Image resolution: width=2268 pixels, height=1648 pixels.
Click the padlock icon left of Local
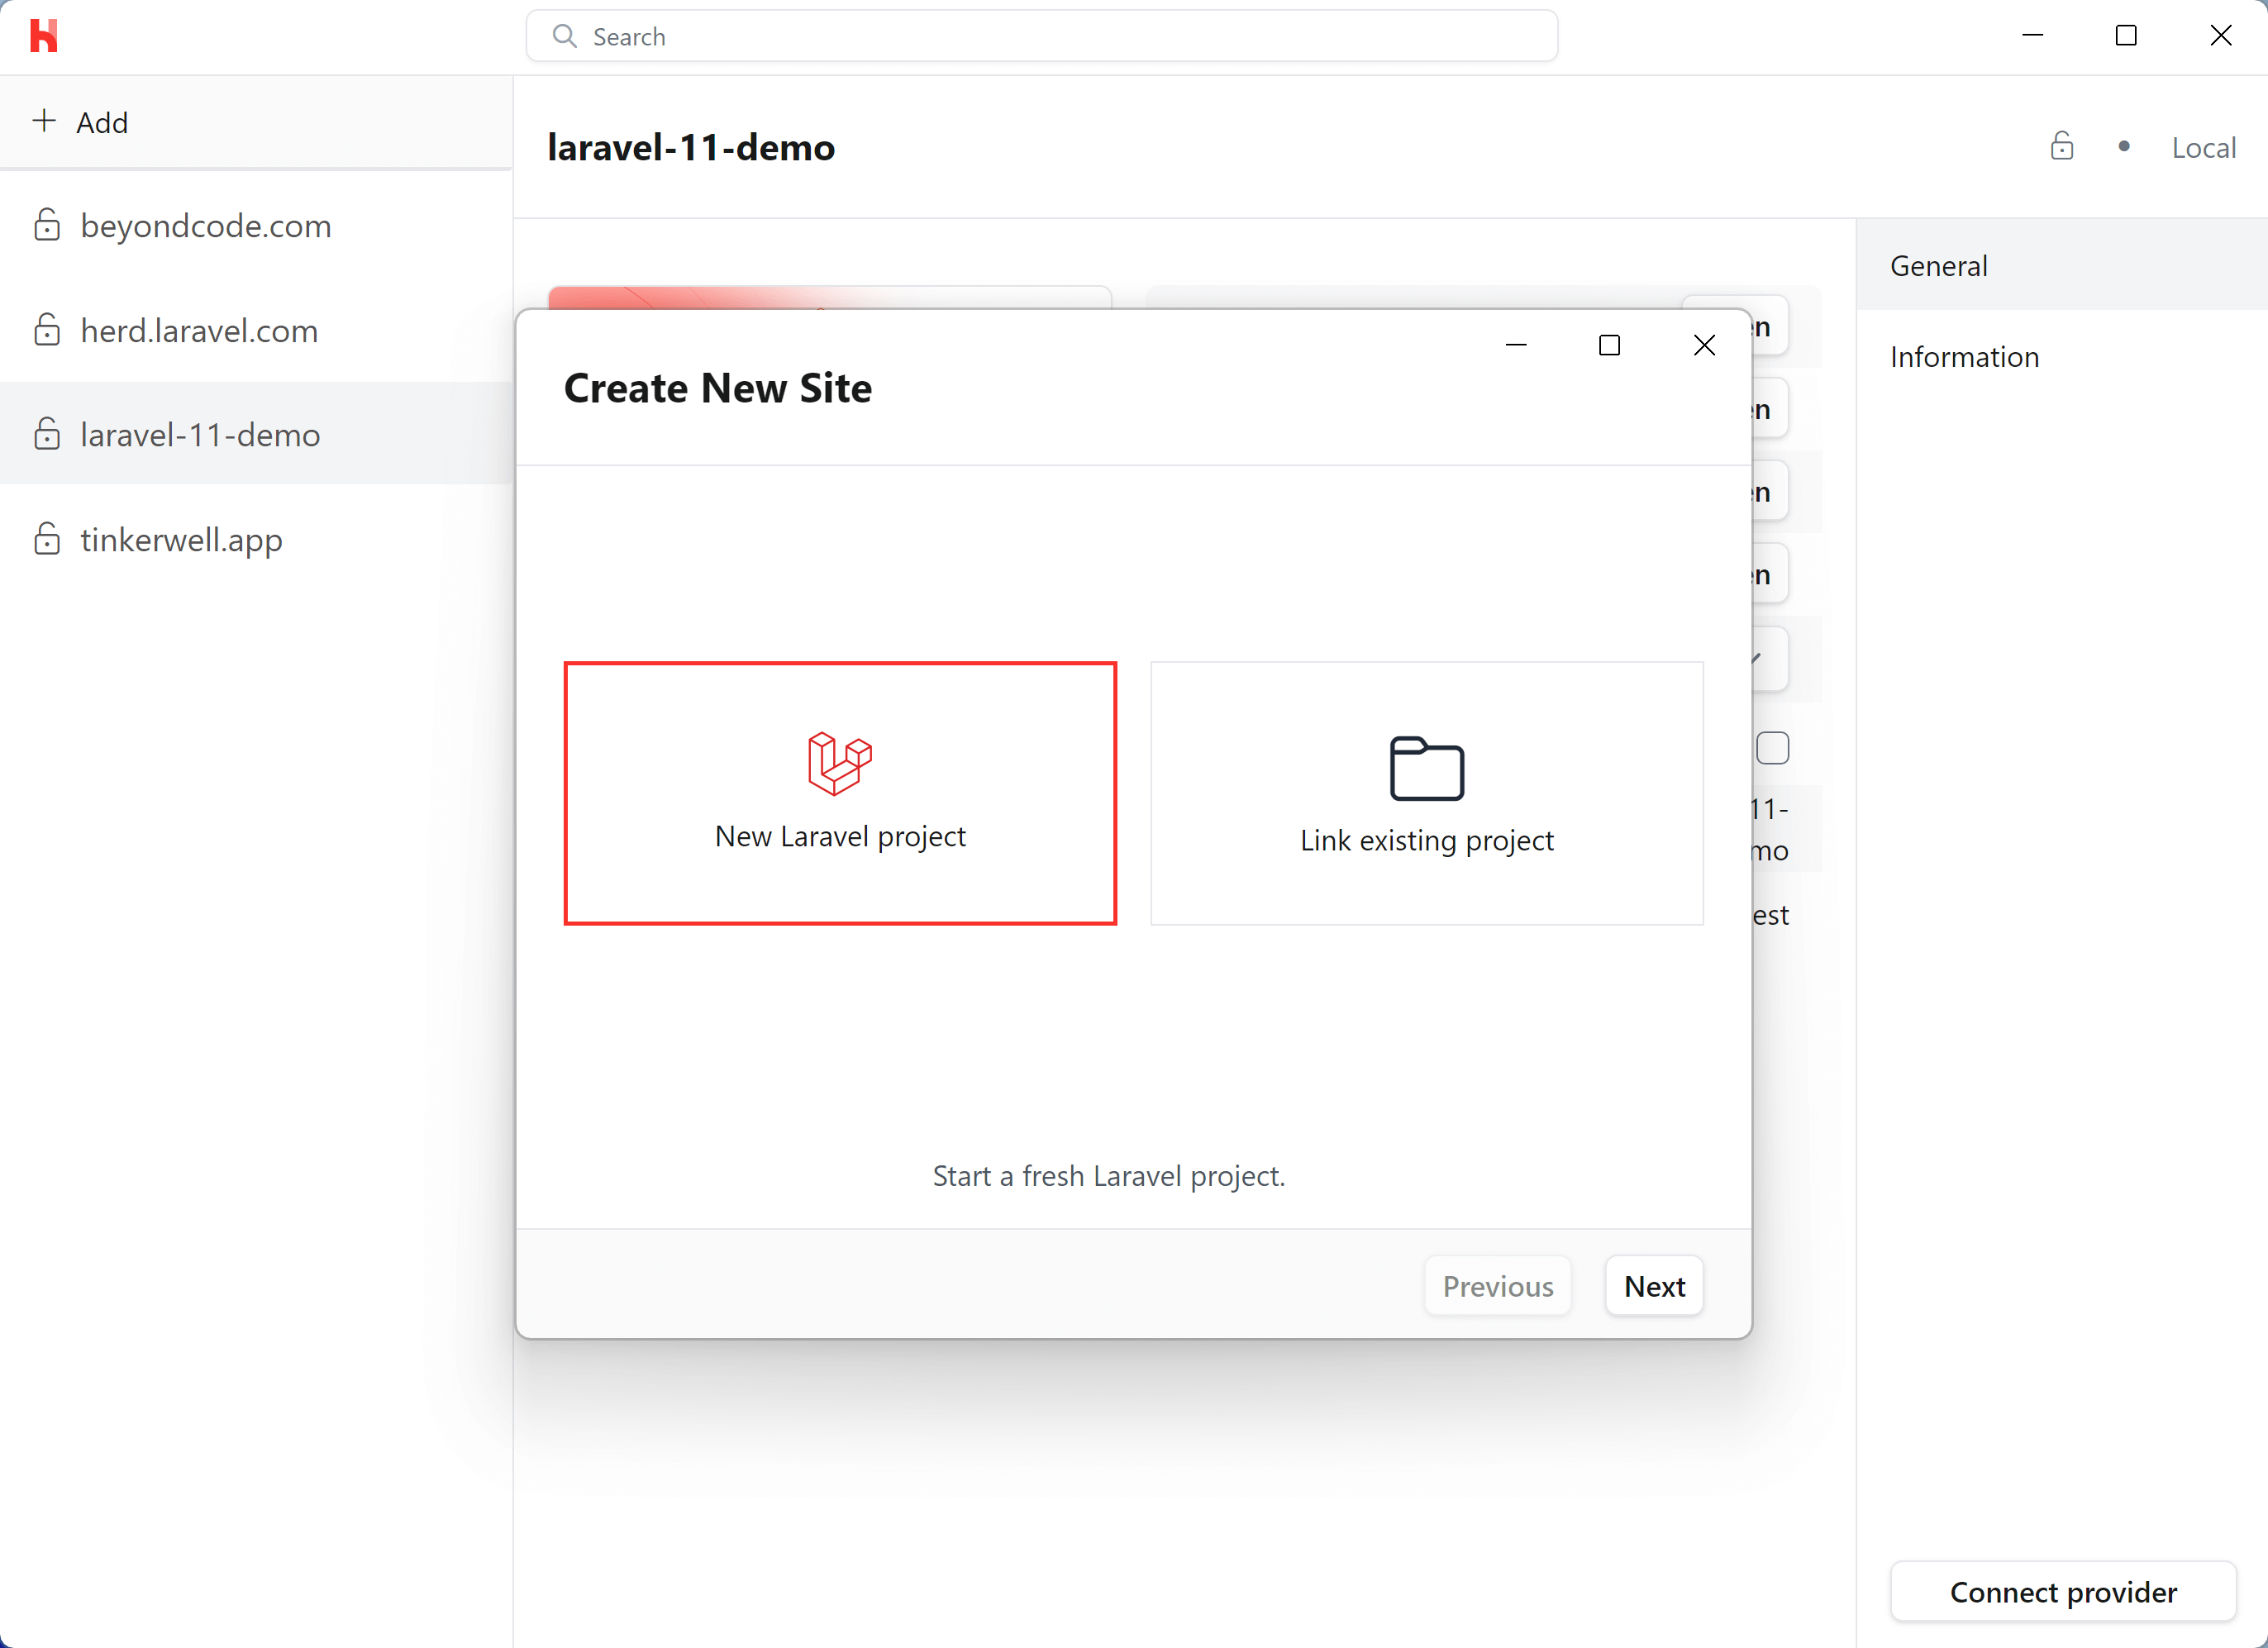pyautogui.click(x=2062, y=146)
